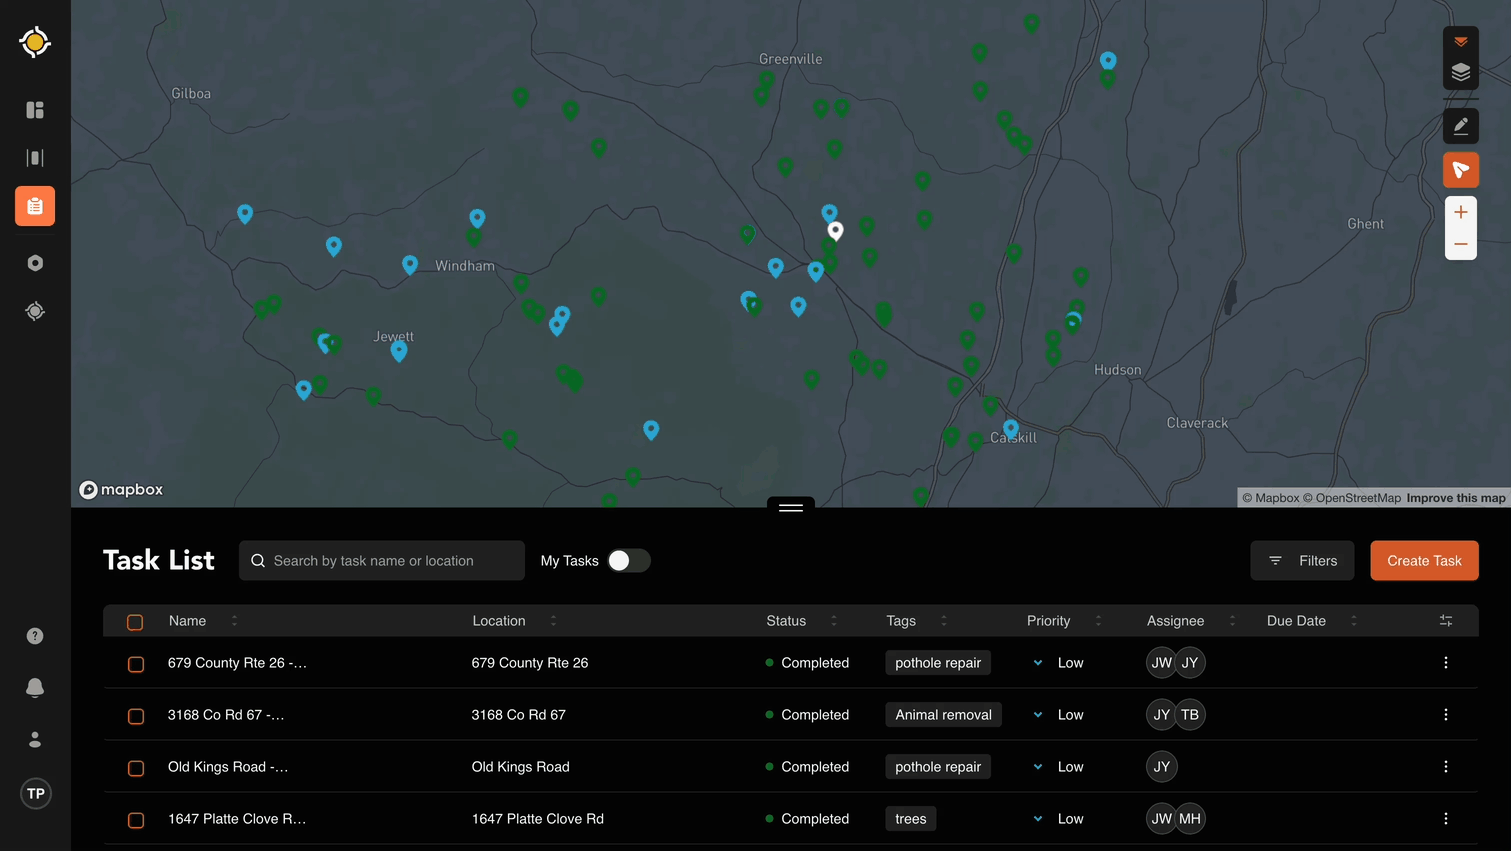Open the notifications bell icon
1511x851 pixels.
[35, 688]
